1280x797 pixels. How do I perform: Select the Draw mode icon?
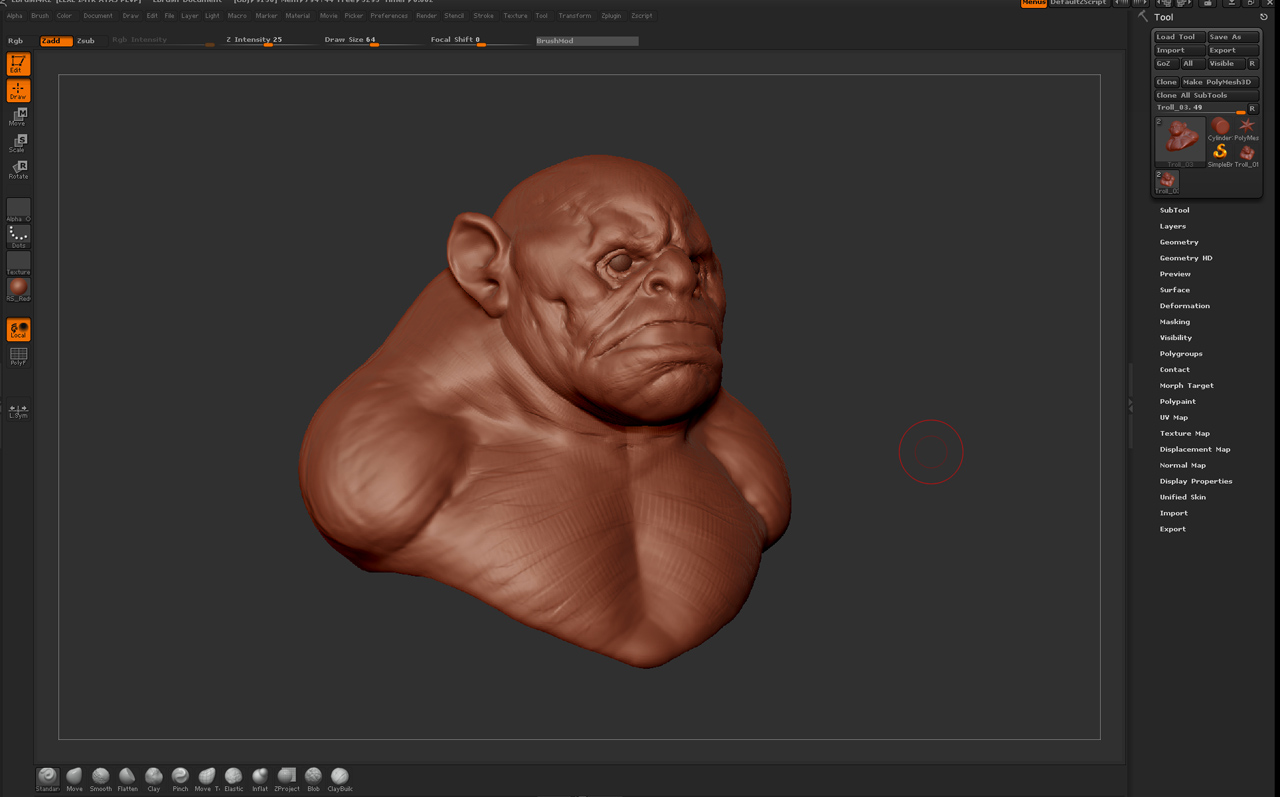[x=18, y=90]
